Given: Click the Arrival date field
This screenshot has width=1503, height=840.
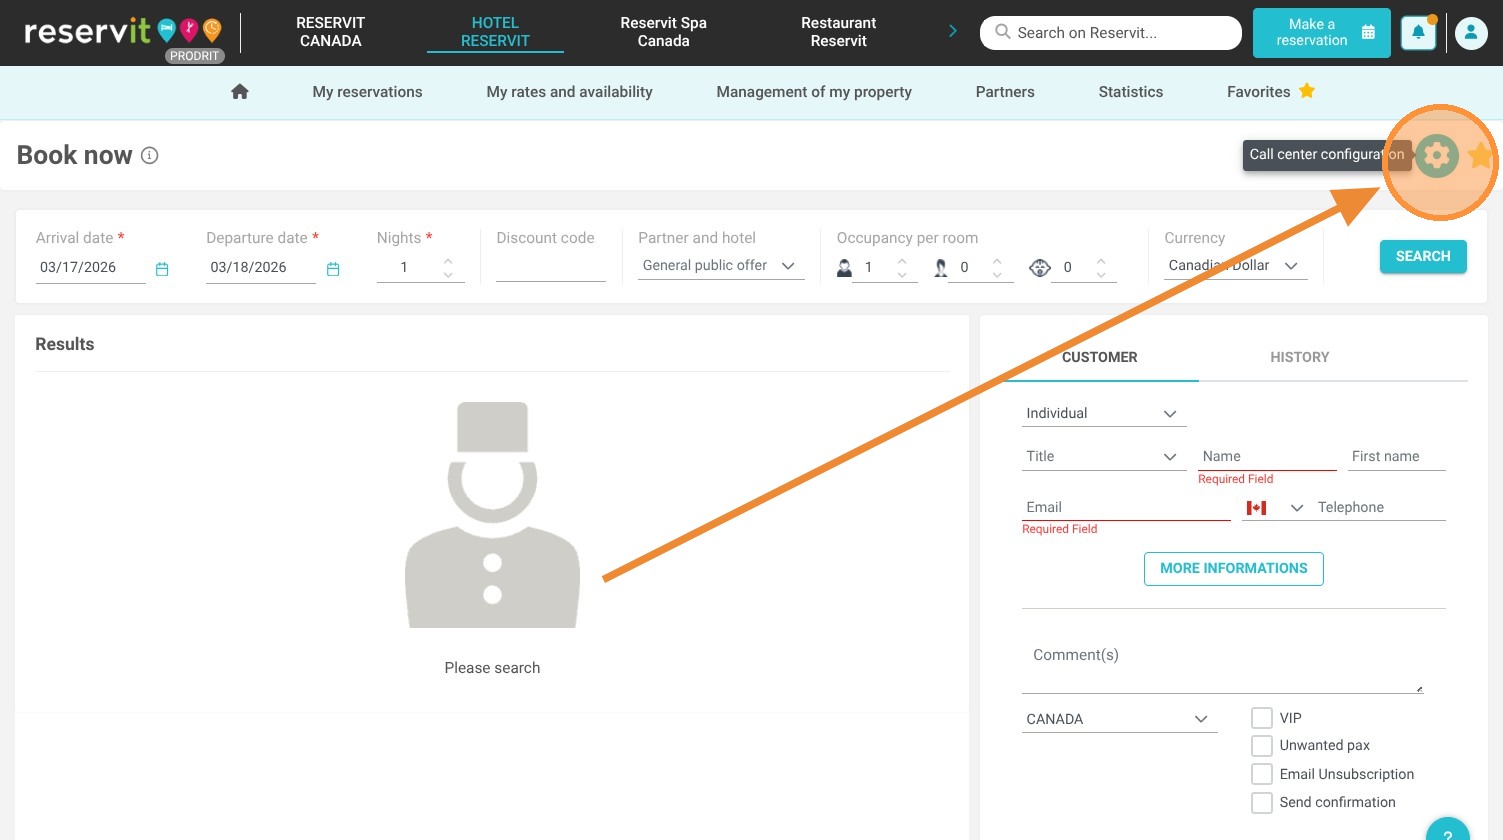Looking at the screenshot, I should 91,268.
